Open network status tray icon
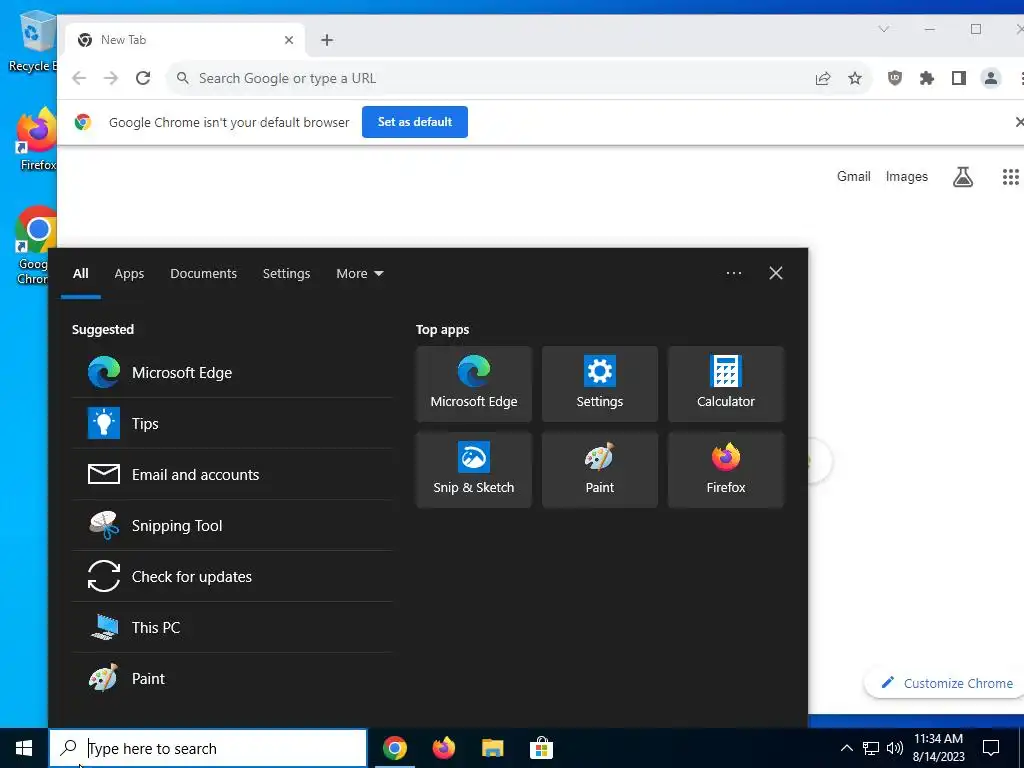Screen dimensions: 1024x768 pyautogui.click(x=871, y=748)
